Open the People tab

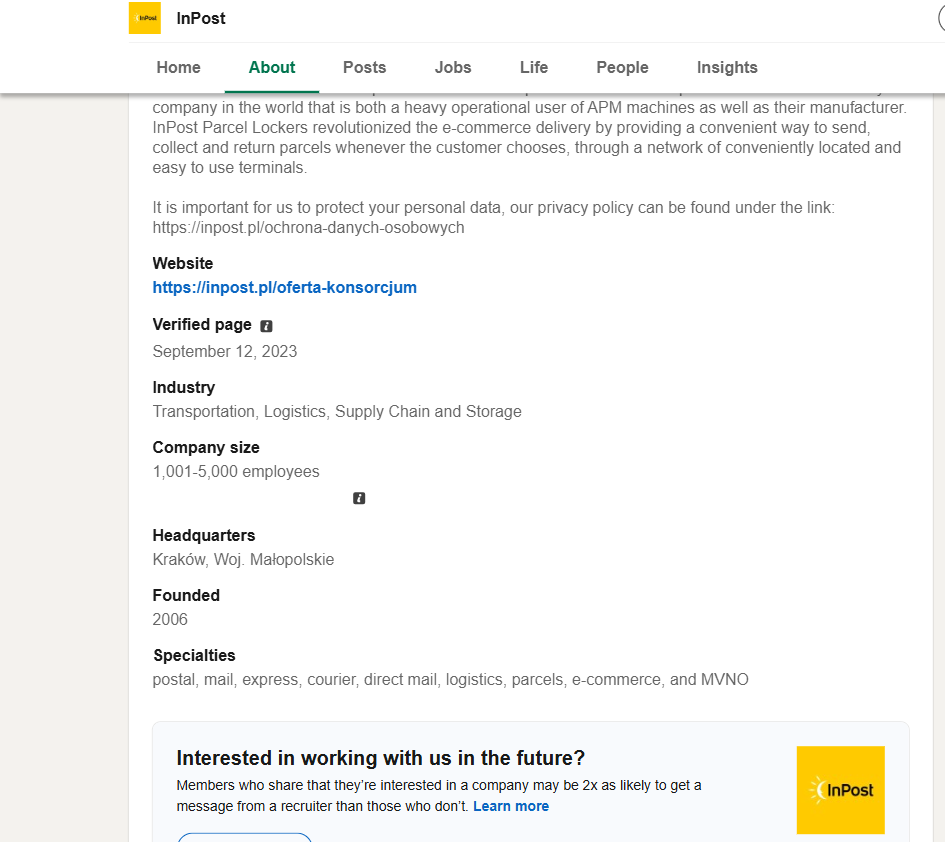pos(623,68)
